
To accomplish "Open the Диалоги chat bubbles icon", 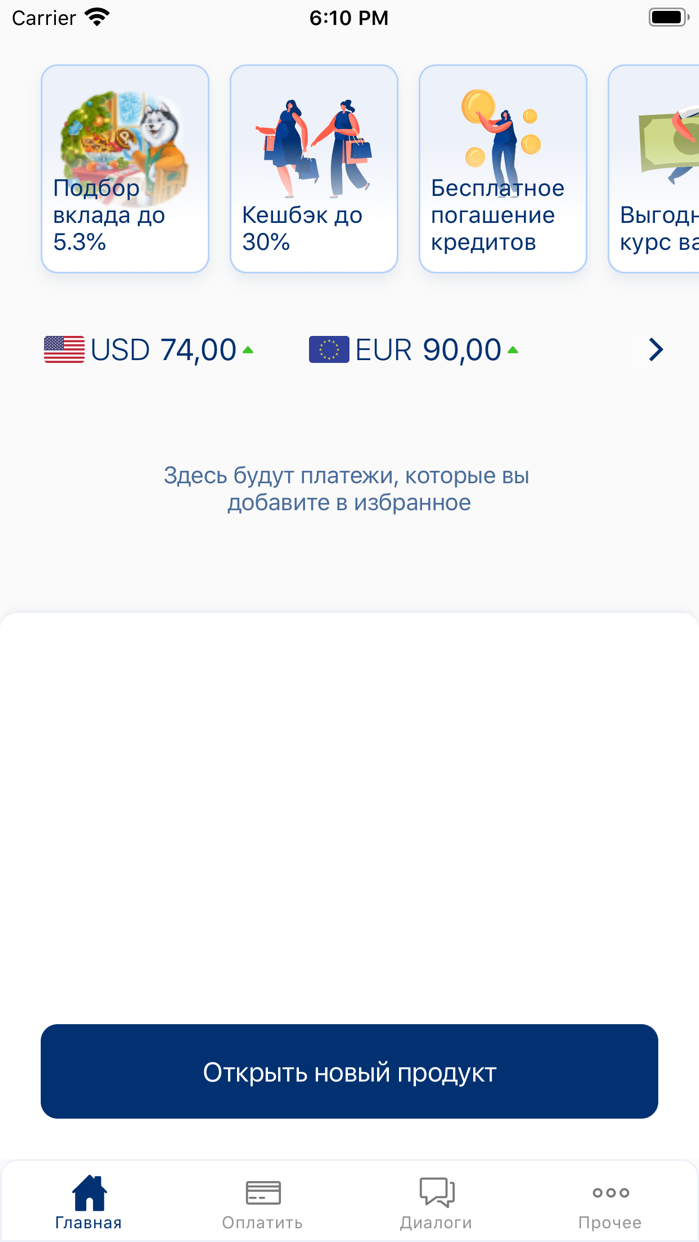I will pos(437,1192).
